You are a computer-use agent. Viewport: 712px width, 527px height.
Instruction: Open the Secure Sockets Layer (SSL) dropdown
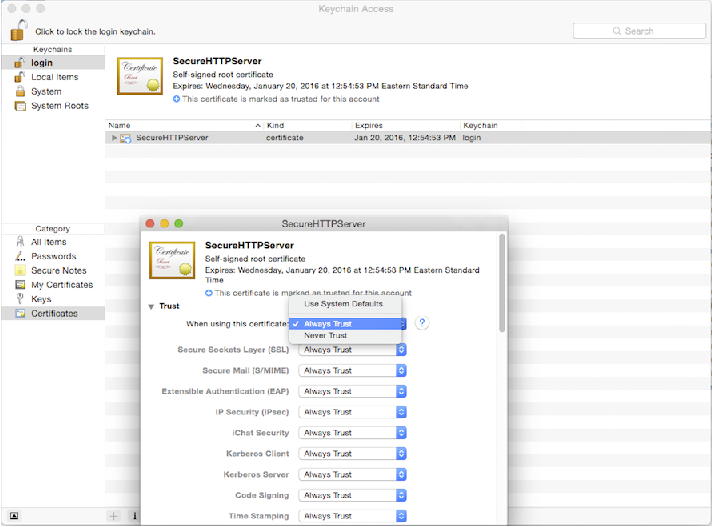[353, 350]
